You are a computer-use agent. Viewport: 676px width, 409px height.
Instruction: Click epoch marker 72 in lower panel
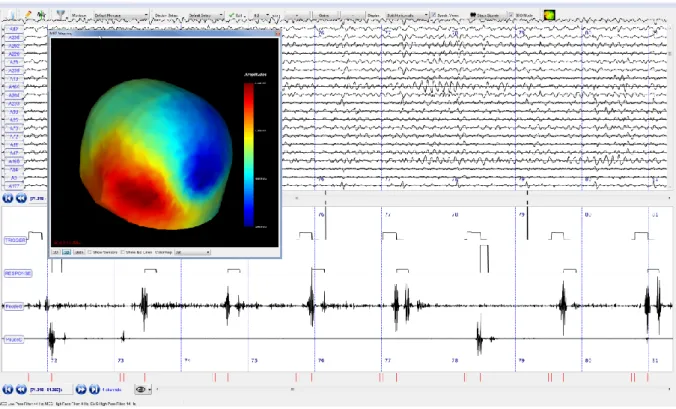pos(54,360)
